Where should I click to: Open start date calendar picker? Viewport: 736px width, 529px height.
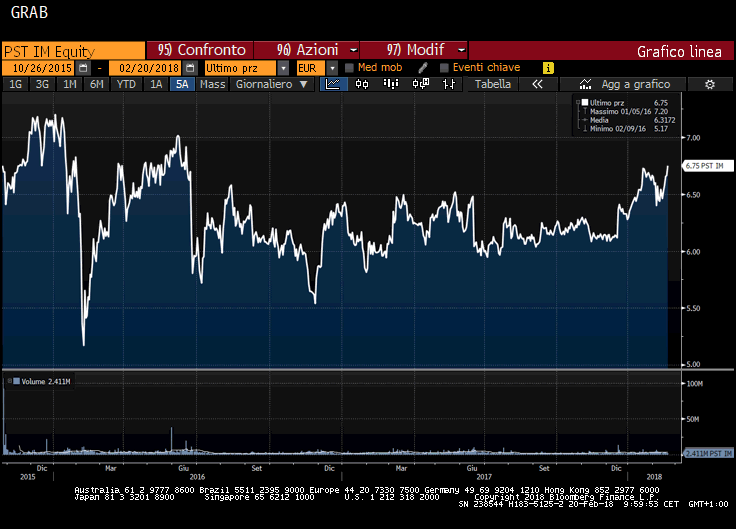click(83, 68)
